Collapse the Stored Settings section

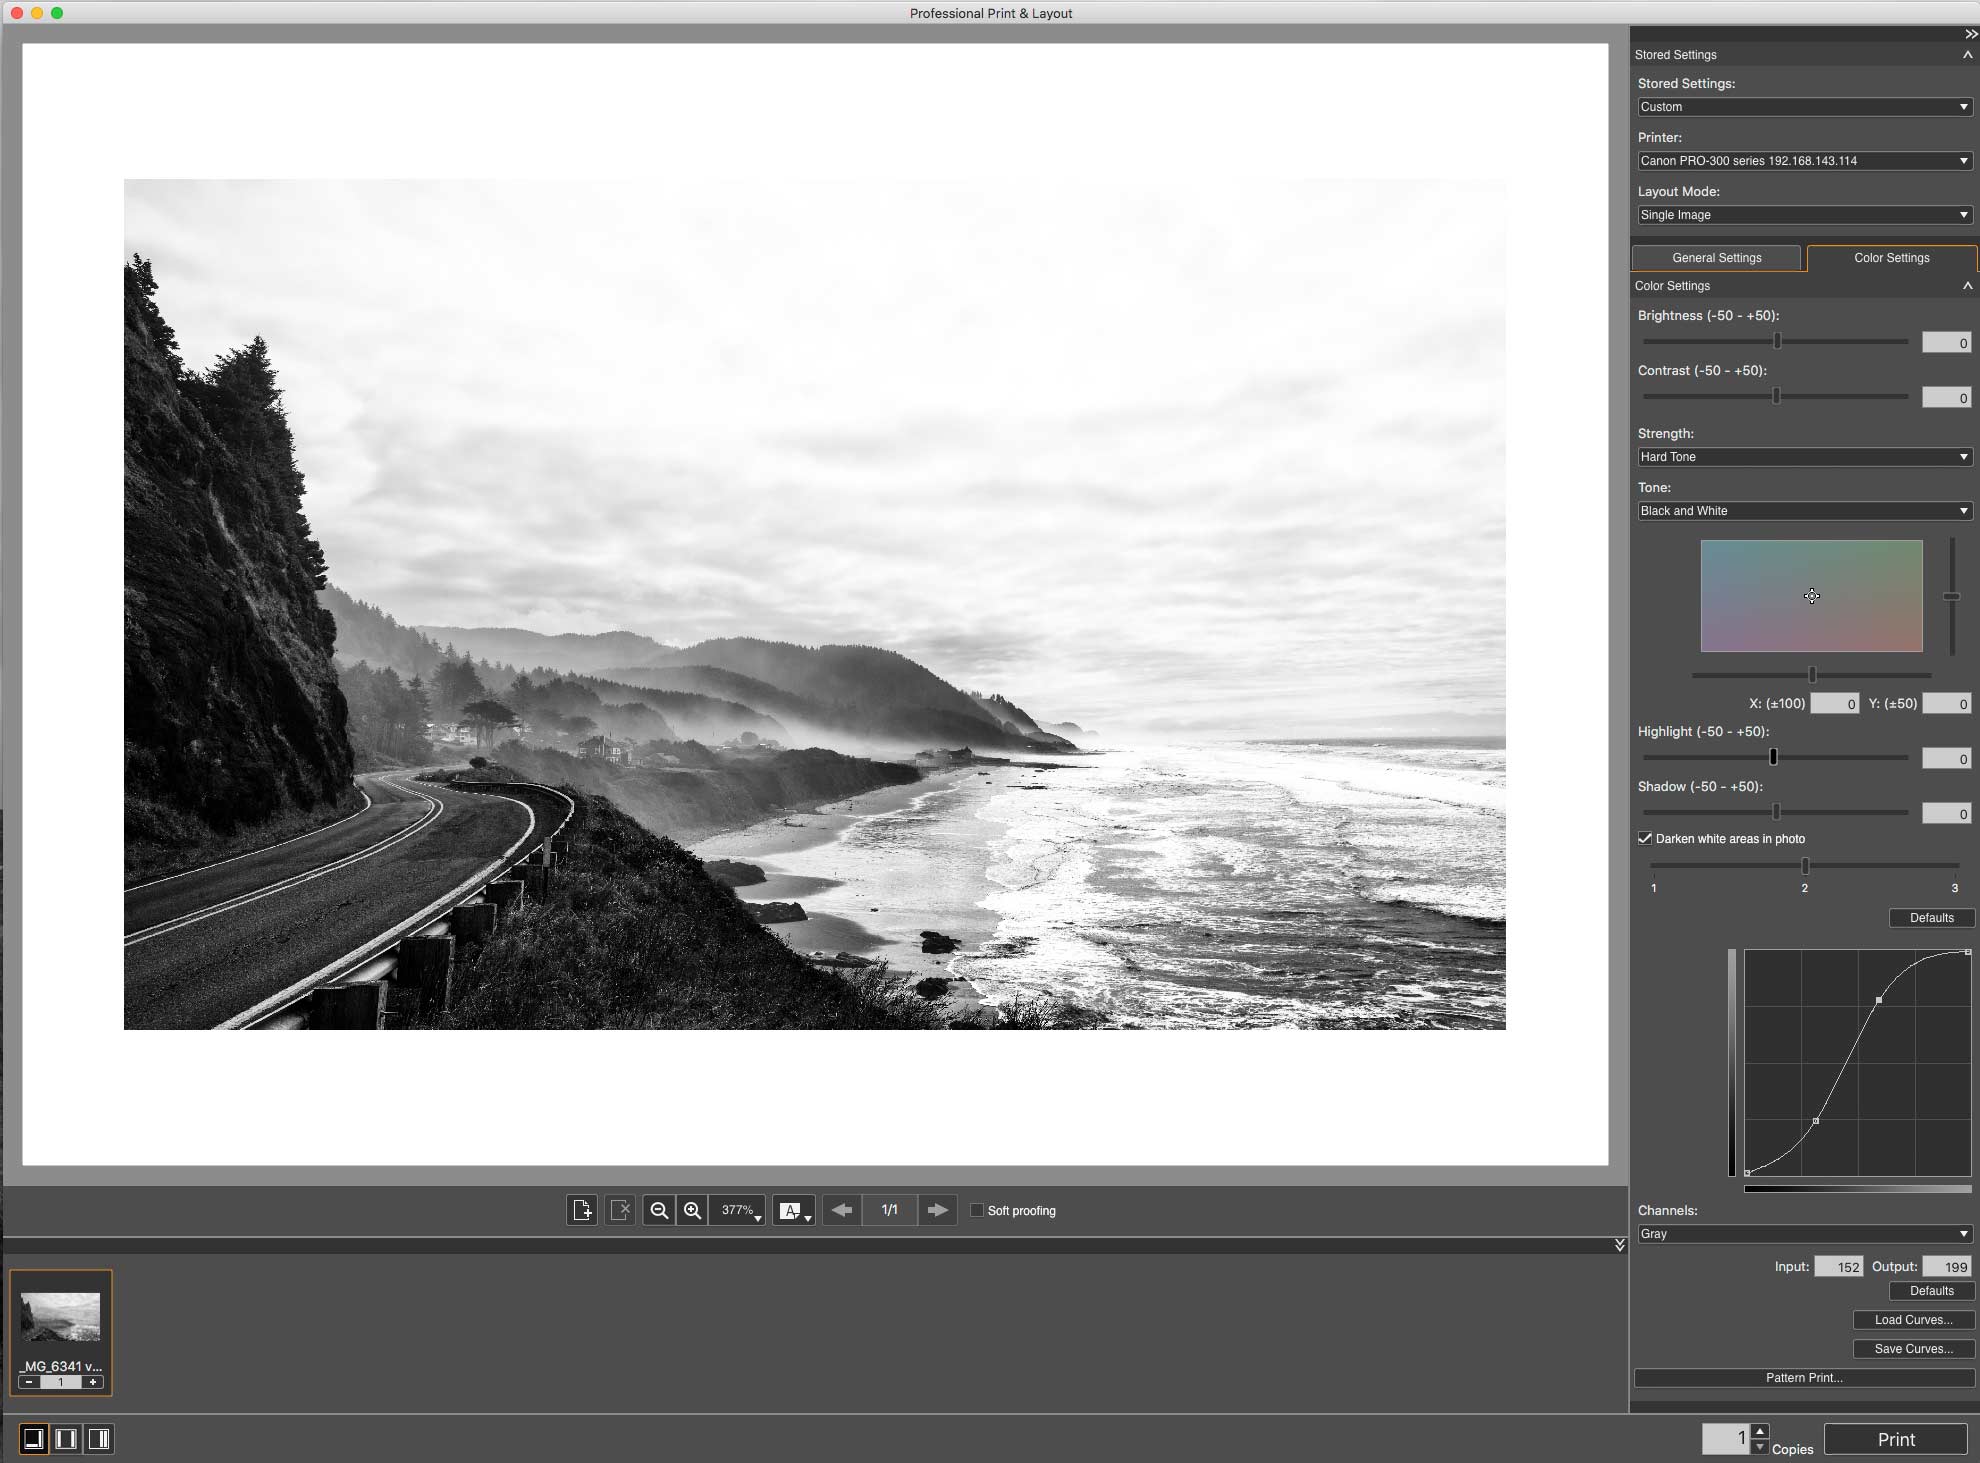[1967, 55]
